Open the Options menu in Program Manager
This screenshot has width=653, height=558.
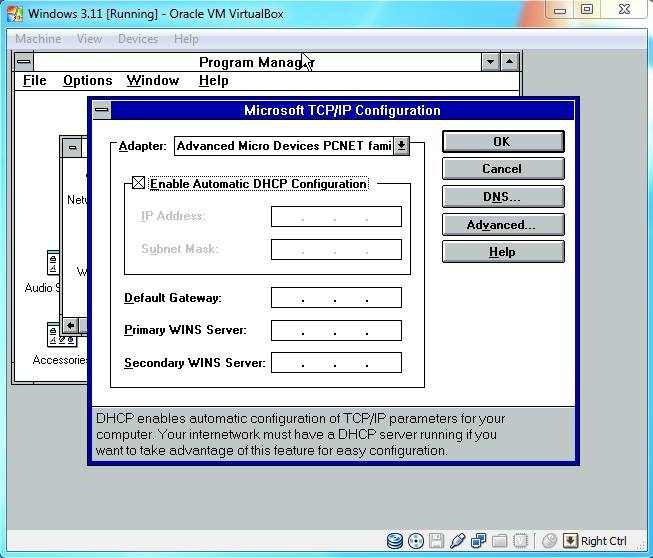(87, 81)
